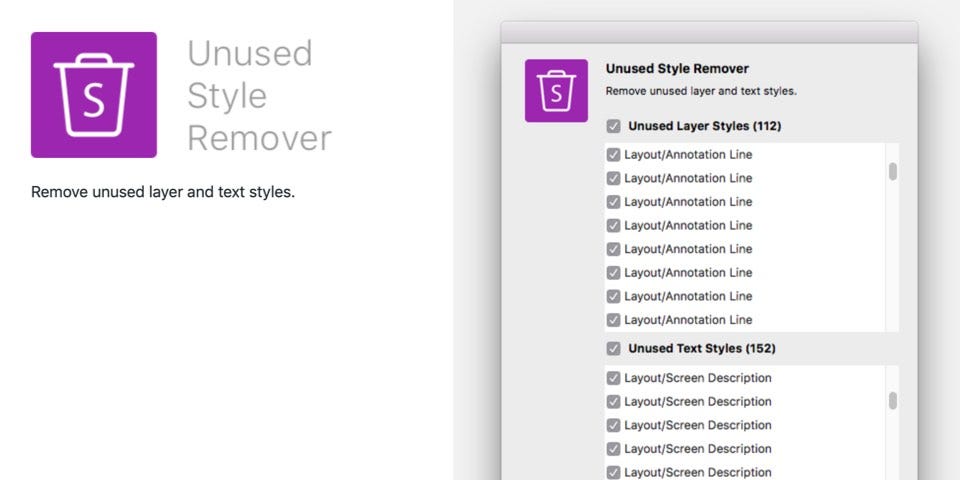Uncheck the first Layout/Screen Description checkbox
Screen dimensions: 960x480
click(613, 378)
